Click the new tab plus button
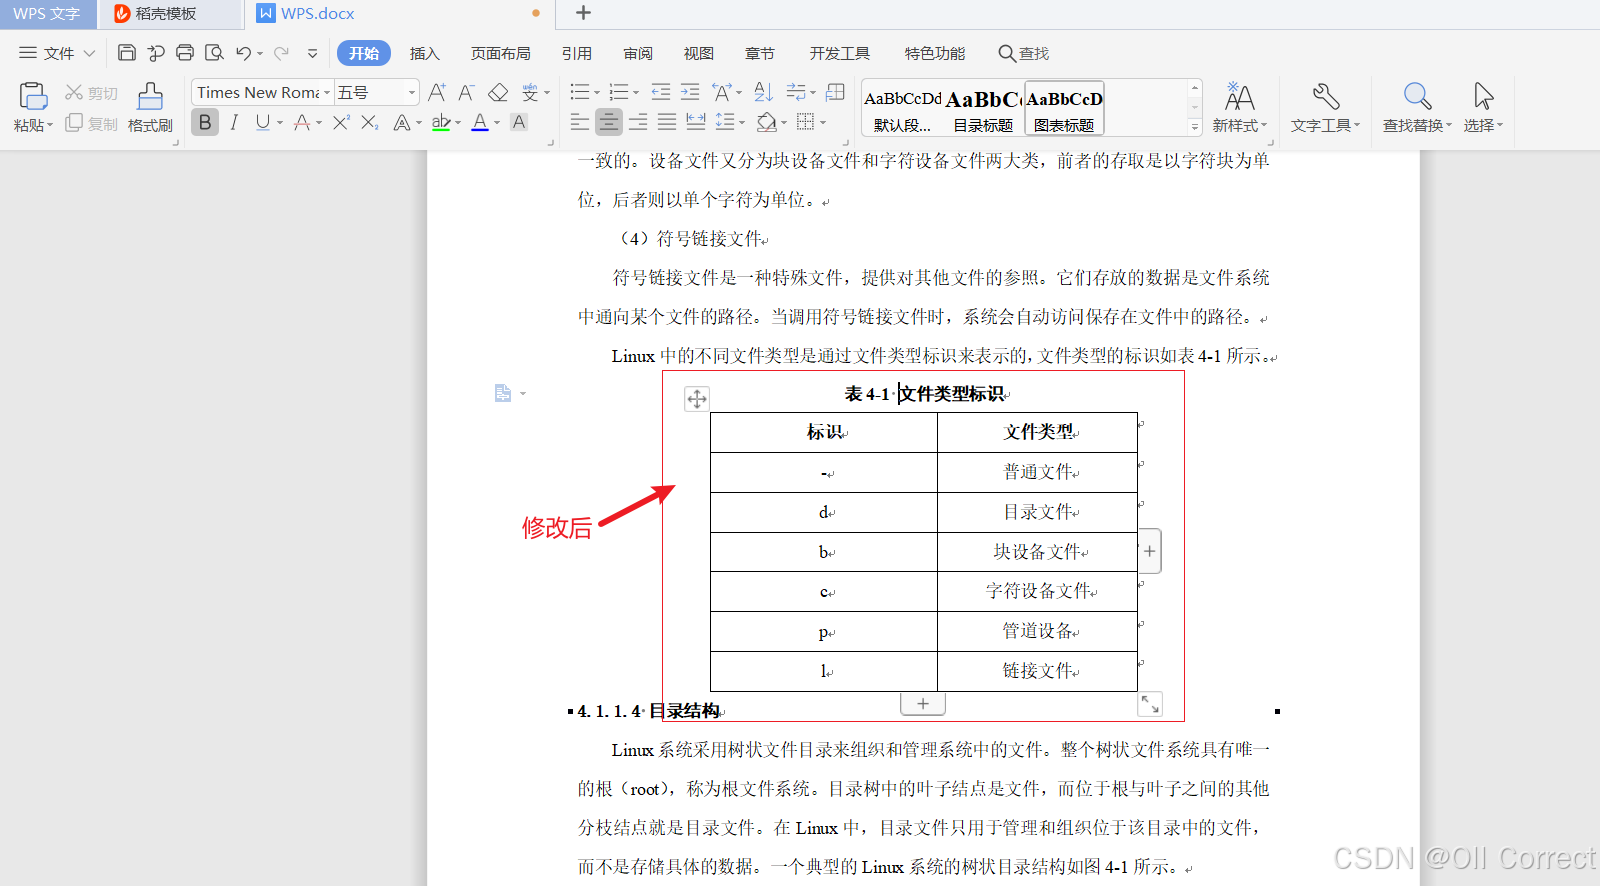The image size is (1600, 886). [x=584, y=13]
